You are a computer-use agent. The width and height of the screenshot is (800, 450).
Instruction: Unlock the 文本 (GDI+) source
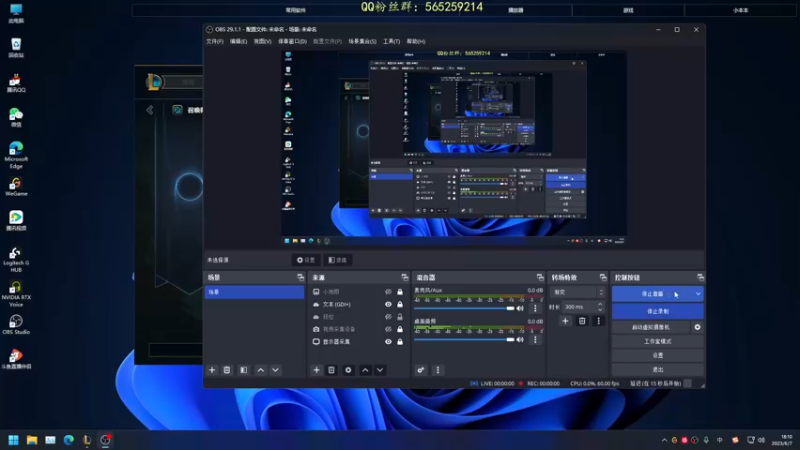(400, 304)
